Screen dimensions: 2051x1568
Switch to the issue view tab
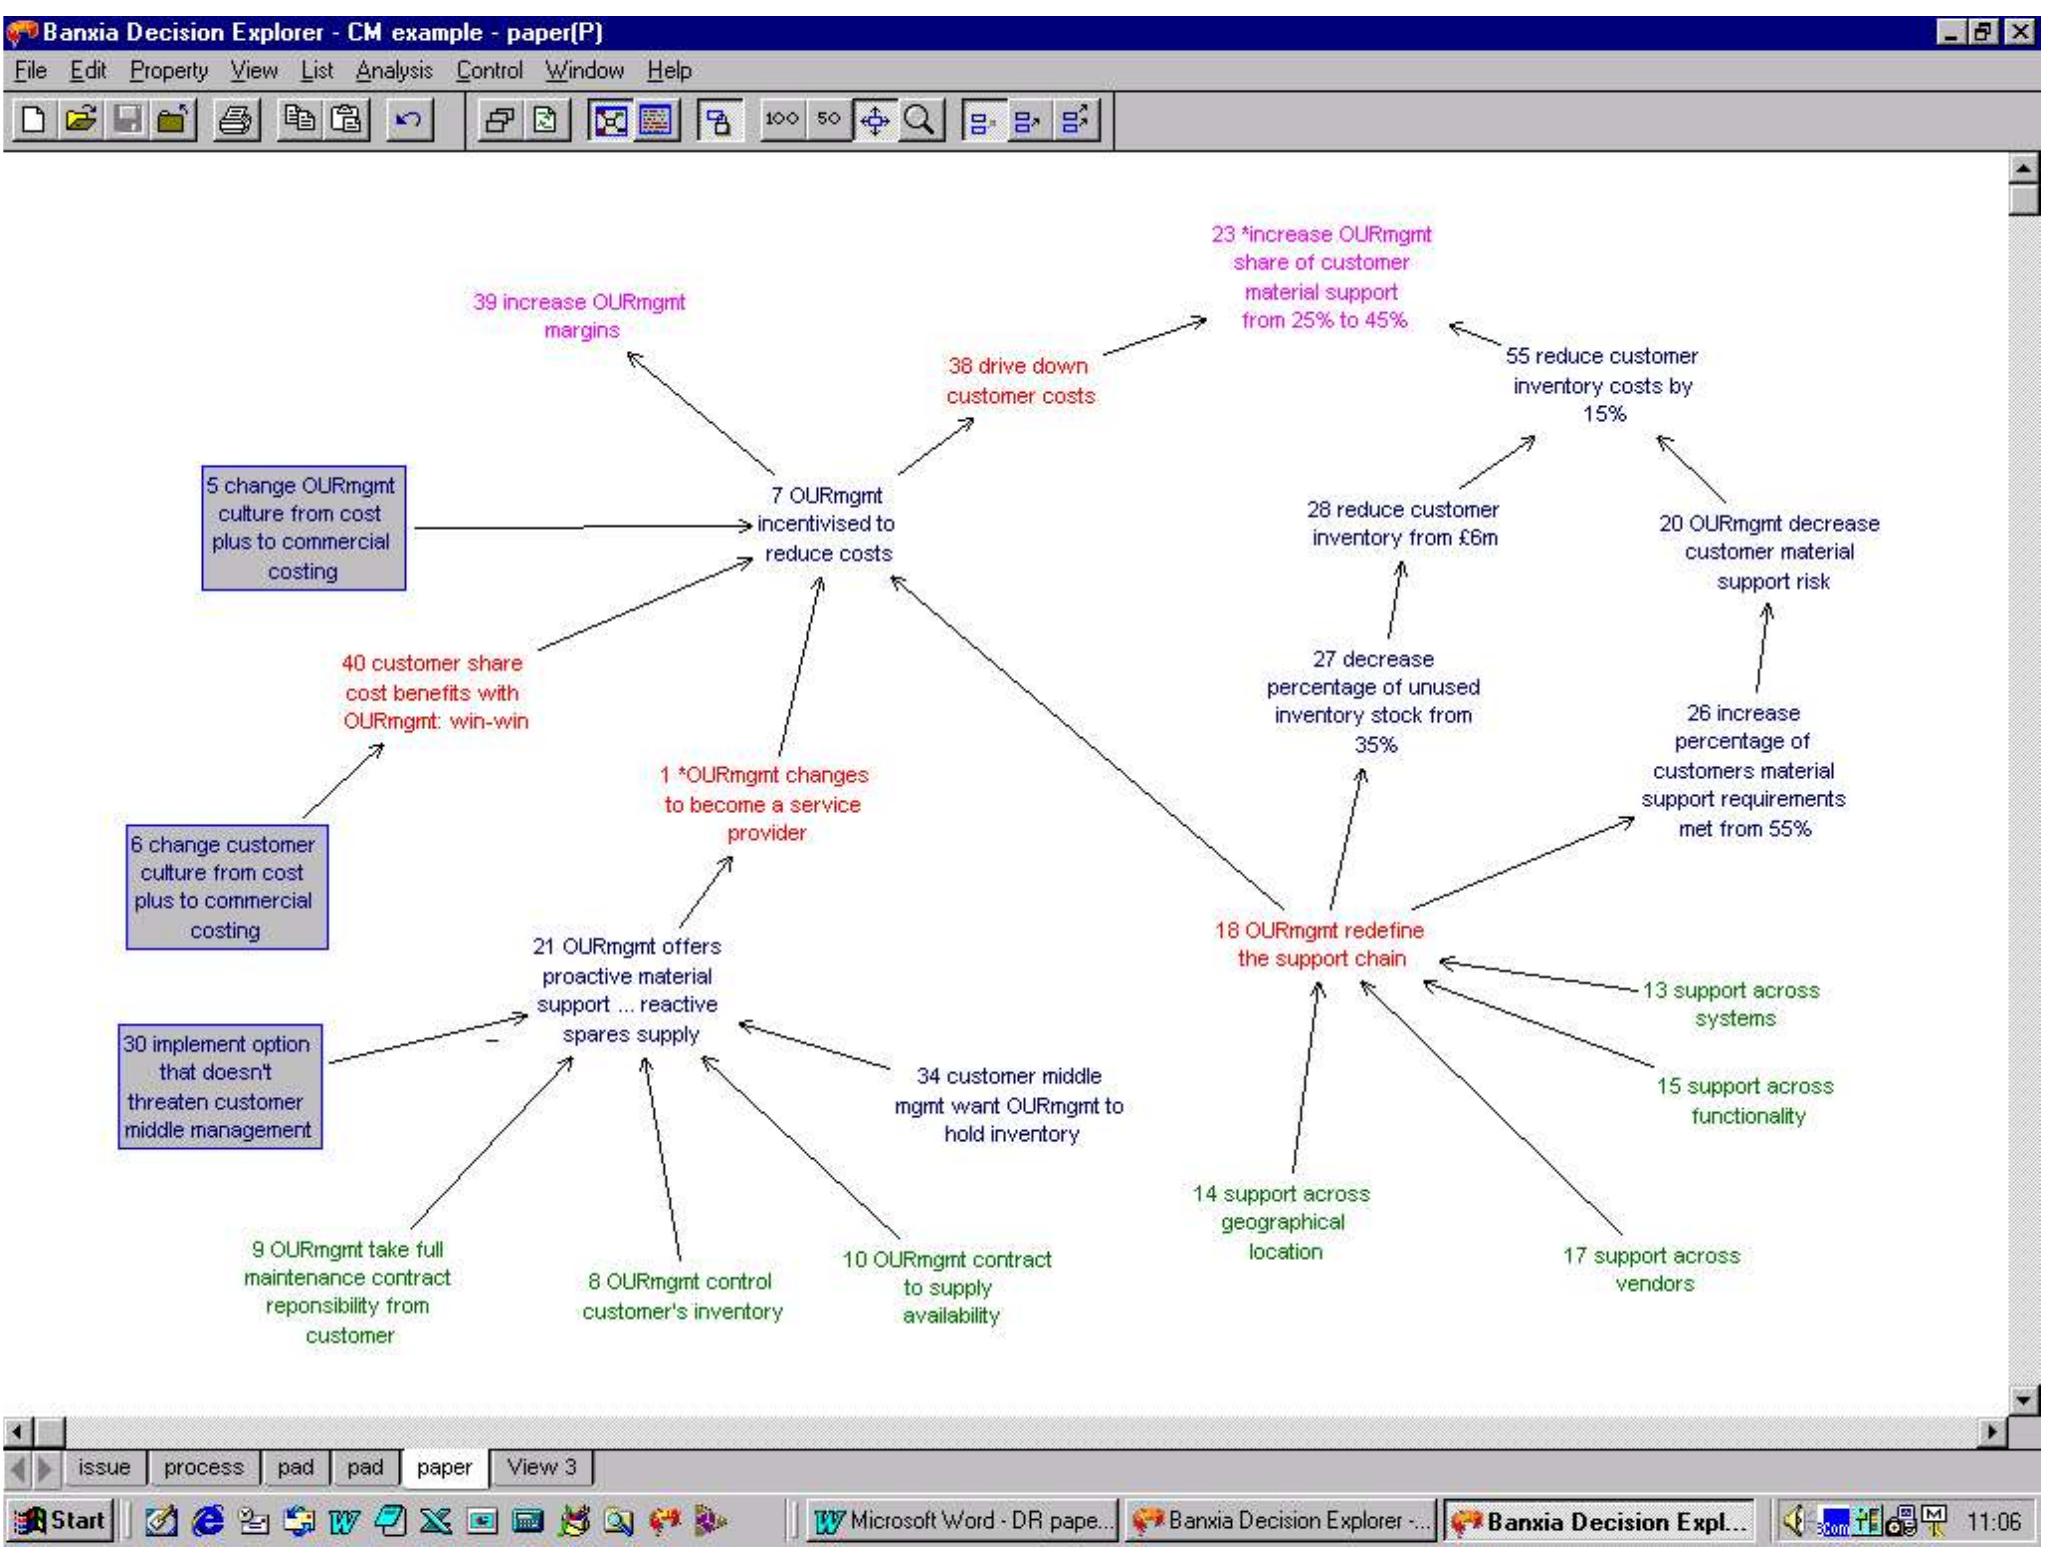click(104, 1467)
